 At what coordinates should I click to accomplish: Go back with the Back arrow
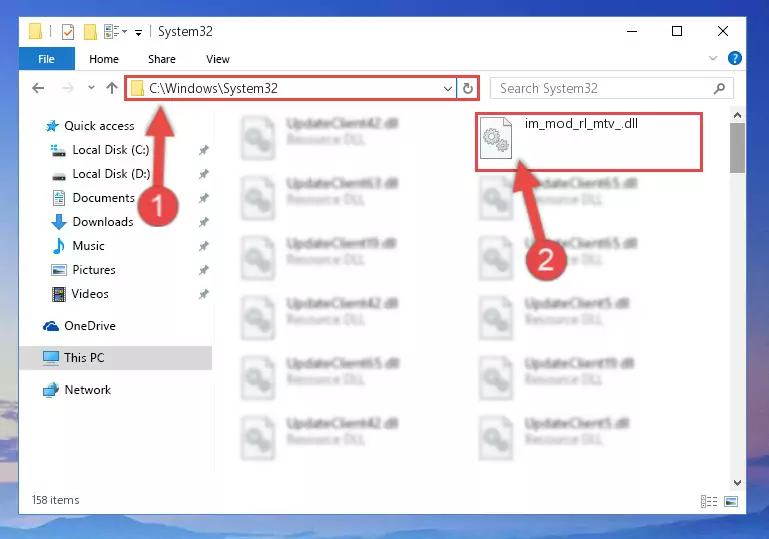point(38,88)
